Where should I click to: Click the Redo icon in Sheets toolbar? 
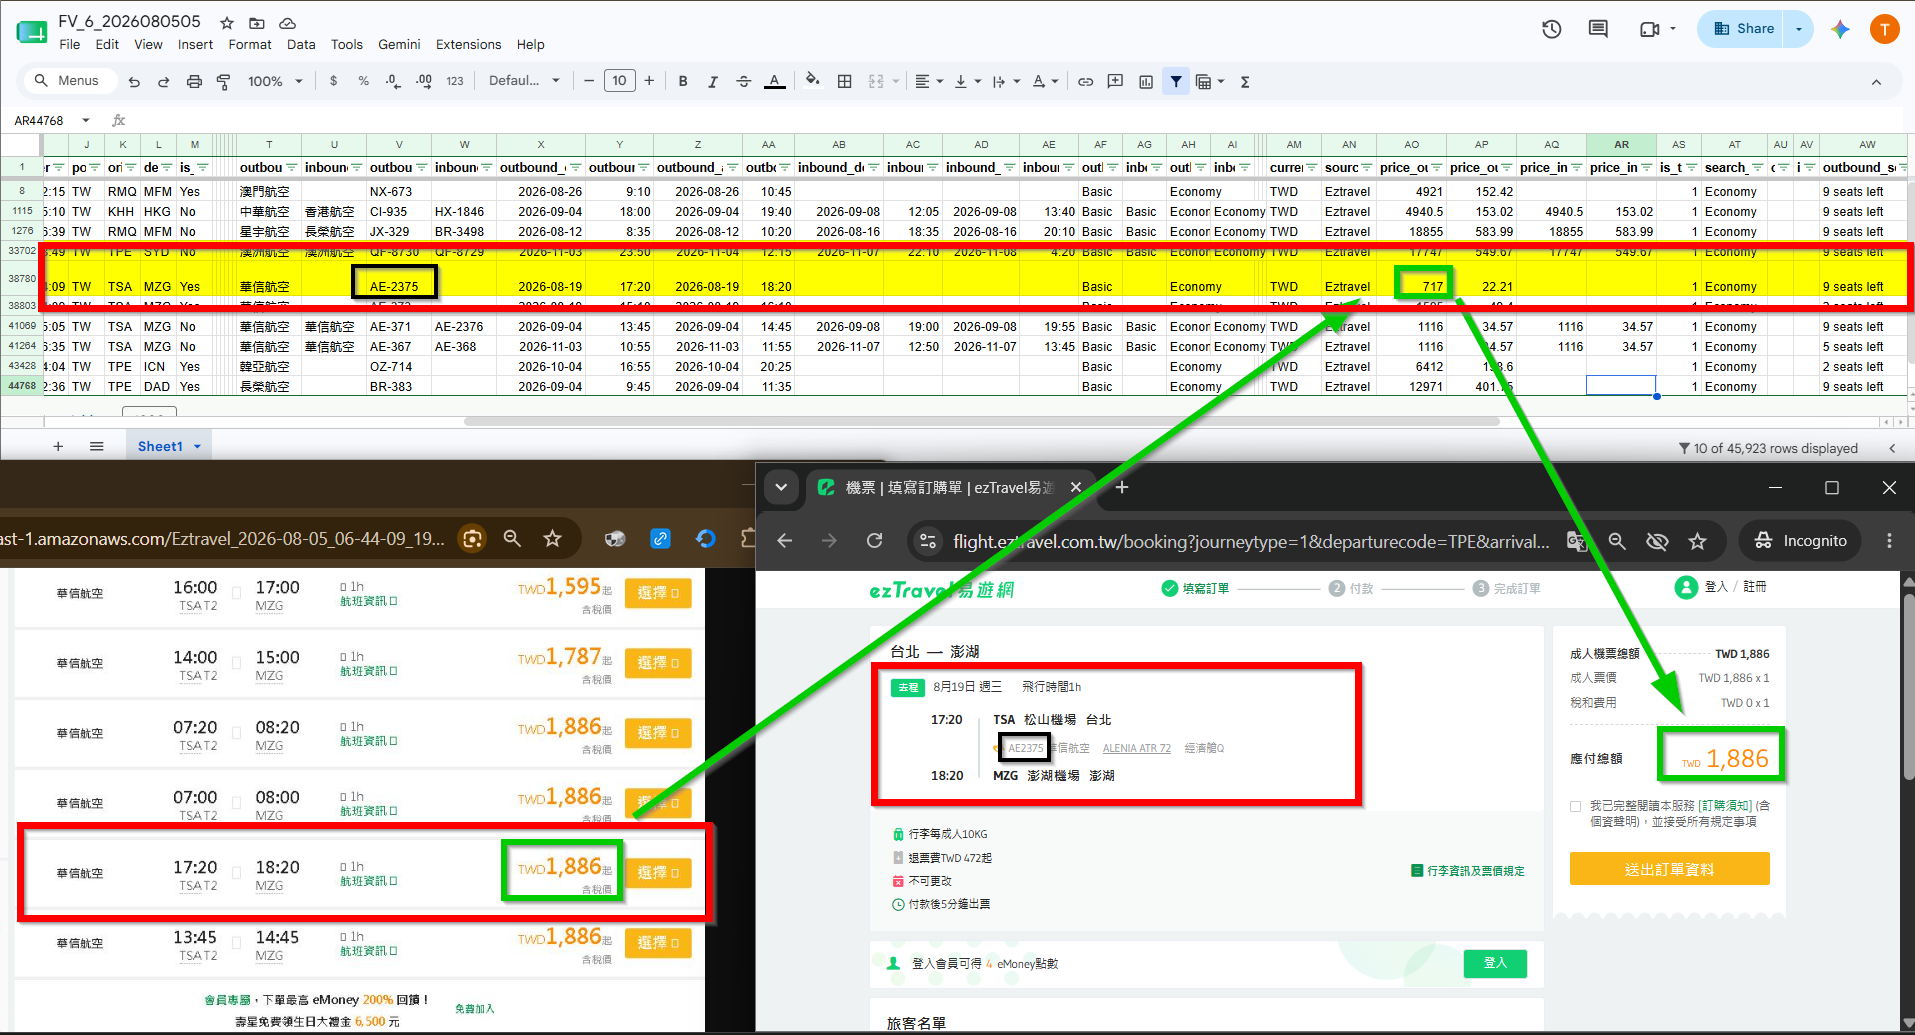click(x=163, y=82)
